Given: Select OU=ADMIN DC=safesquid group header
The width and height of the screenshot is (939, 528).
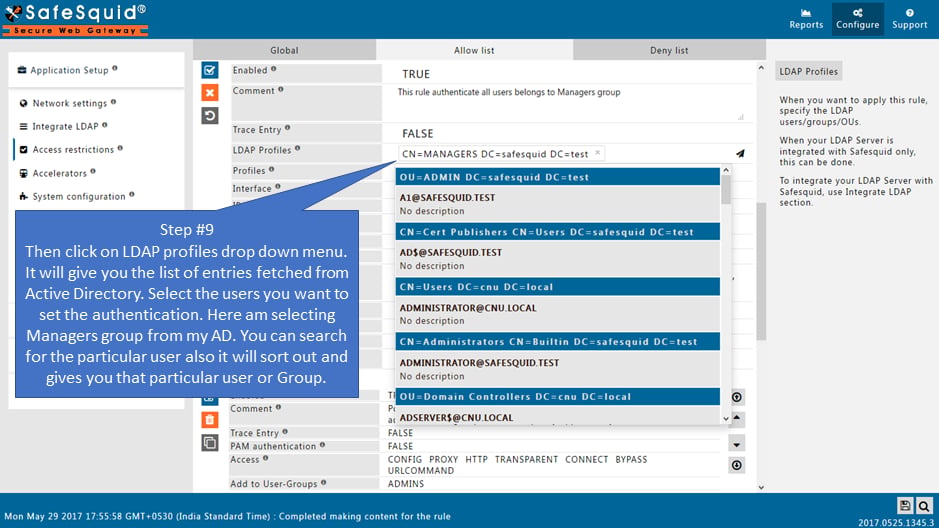Looking at the screenshot, I should 558,177.
